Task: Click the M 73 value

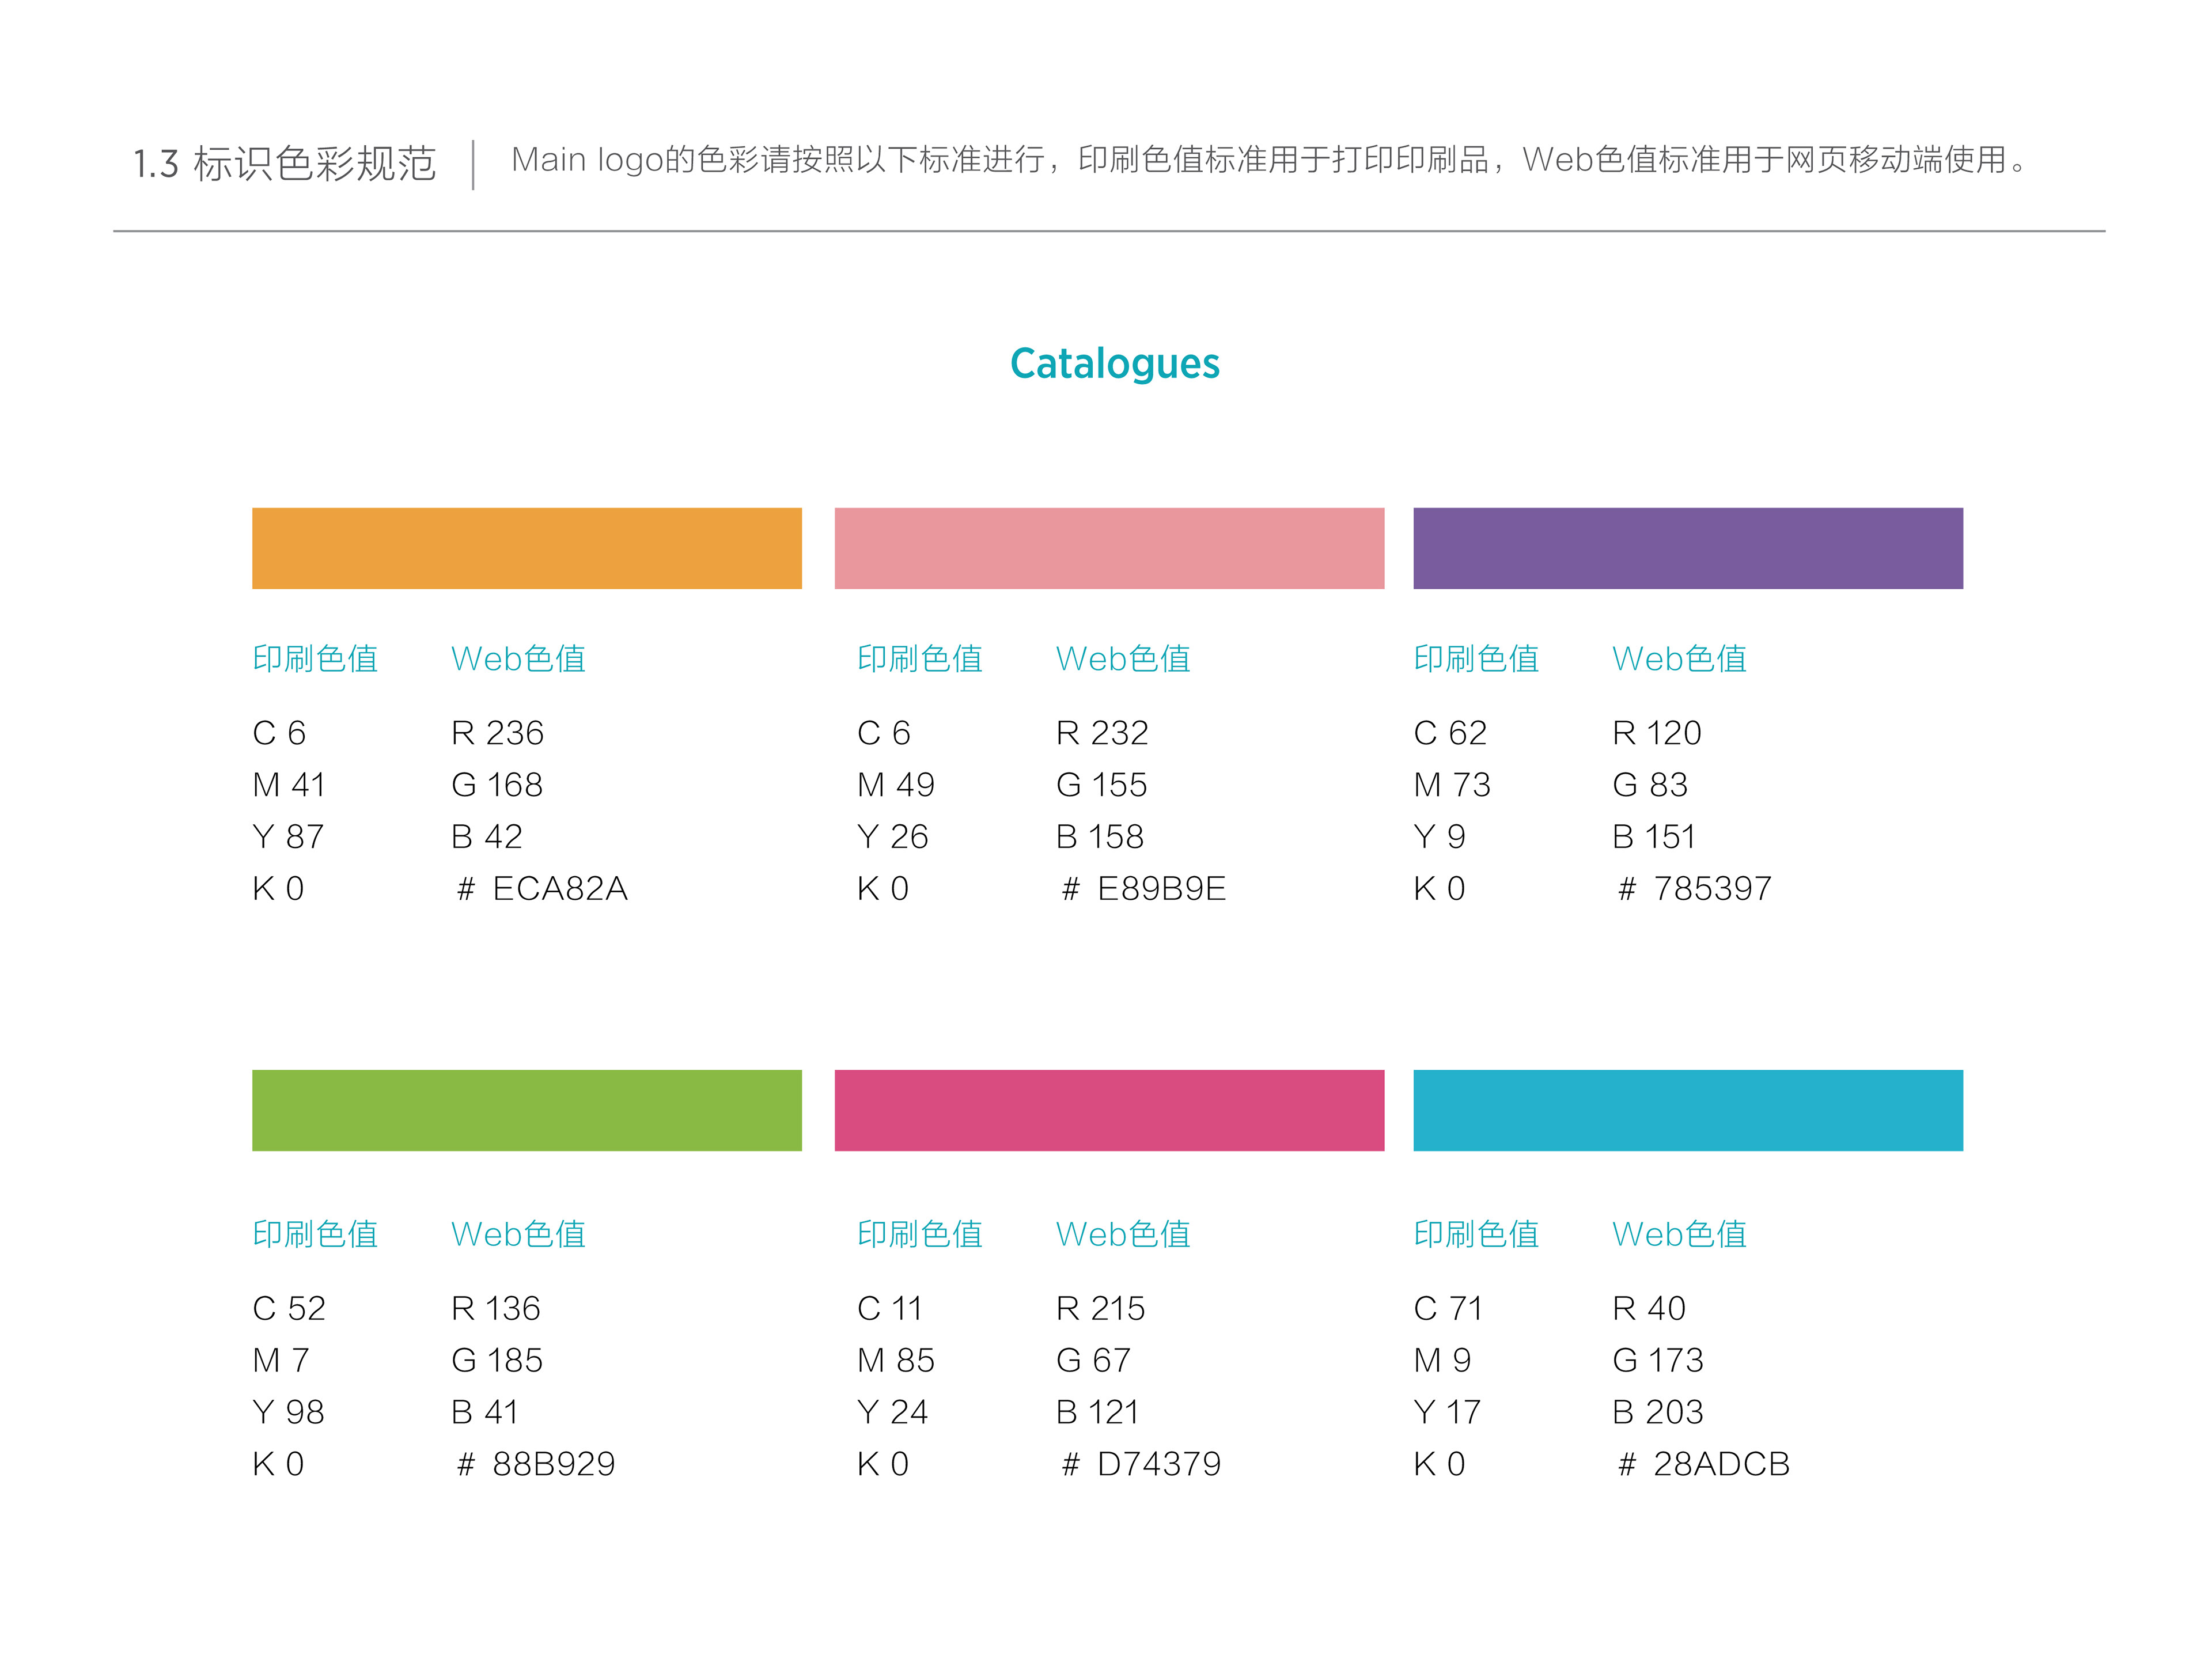Action: [x=1452, y=785]
